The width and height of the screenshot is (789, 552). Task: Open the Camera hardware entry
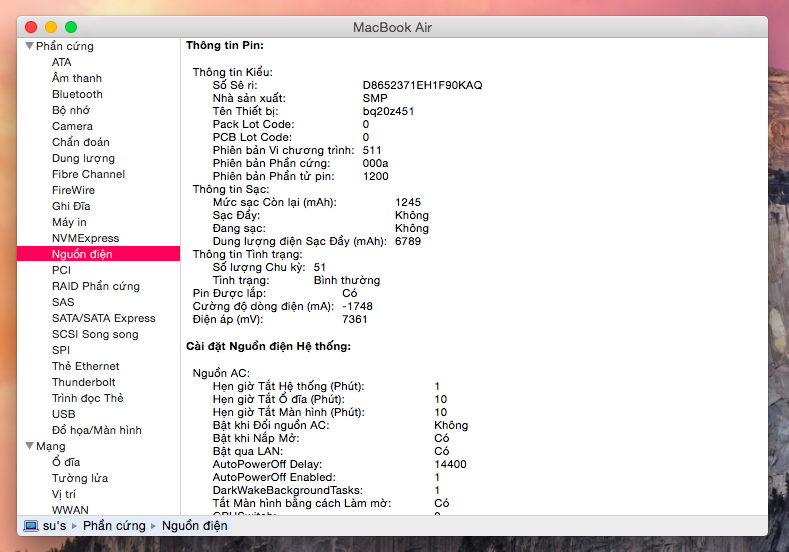72,126
